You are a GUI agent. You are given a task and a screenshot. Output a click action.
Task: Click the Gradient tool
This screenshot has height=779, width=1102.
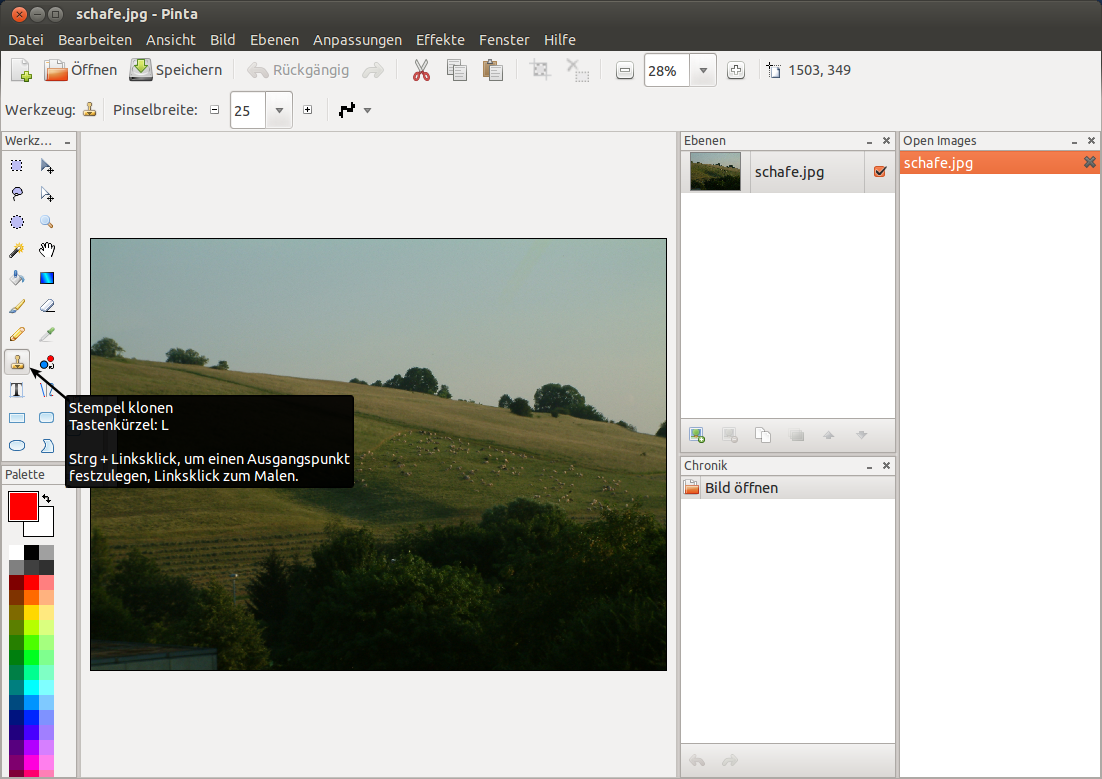(x=47, y=278)
